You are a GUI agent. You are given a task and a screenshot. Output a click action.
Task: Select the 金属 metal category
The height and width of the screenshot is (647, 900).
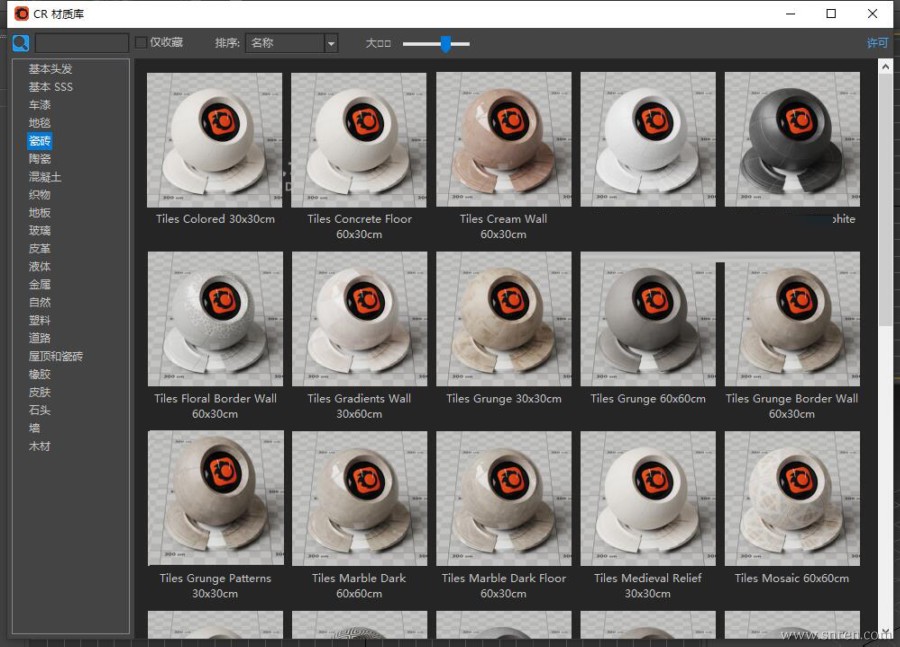click(x=40, y=284)
